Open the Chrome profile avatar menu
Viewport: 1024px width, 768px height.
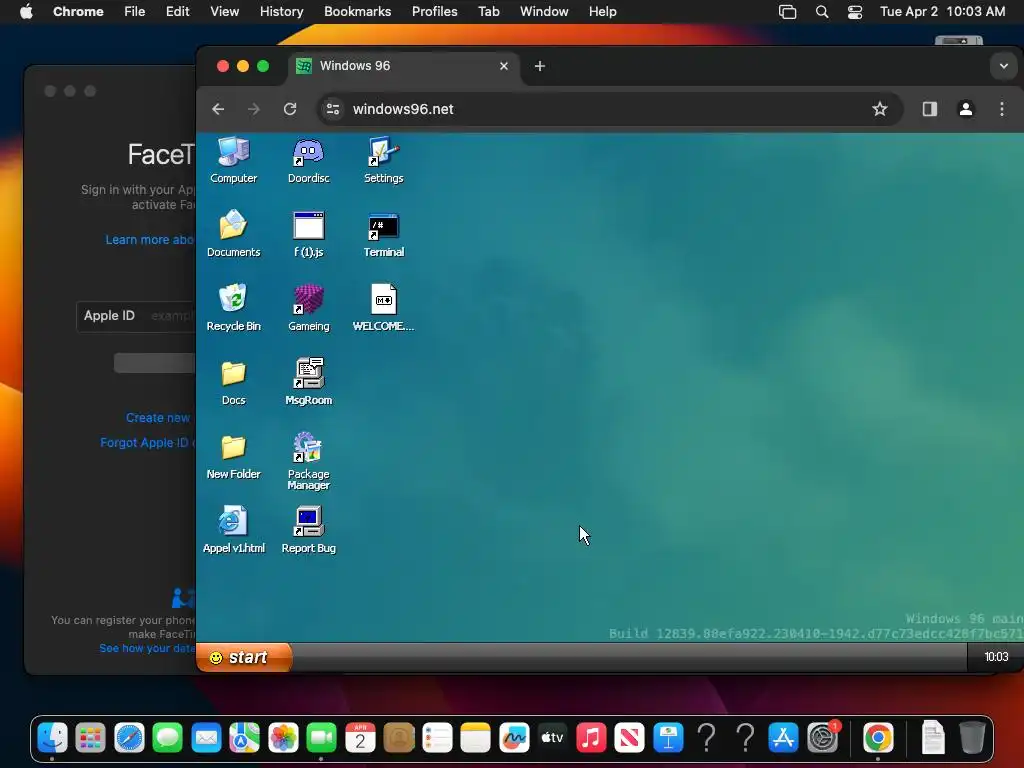[x=965, y=109]
